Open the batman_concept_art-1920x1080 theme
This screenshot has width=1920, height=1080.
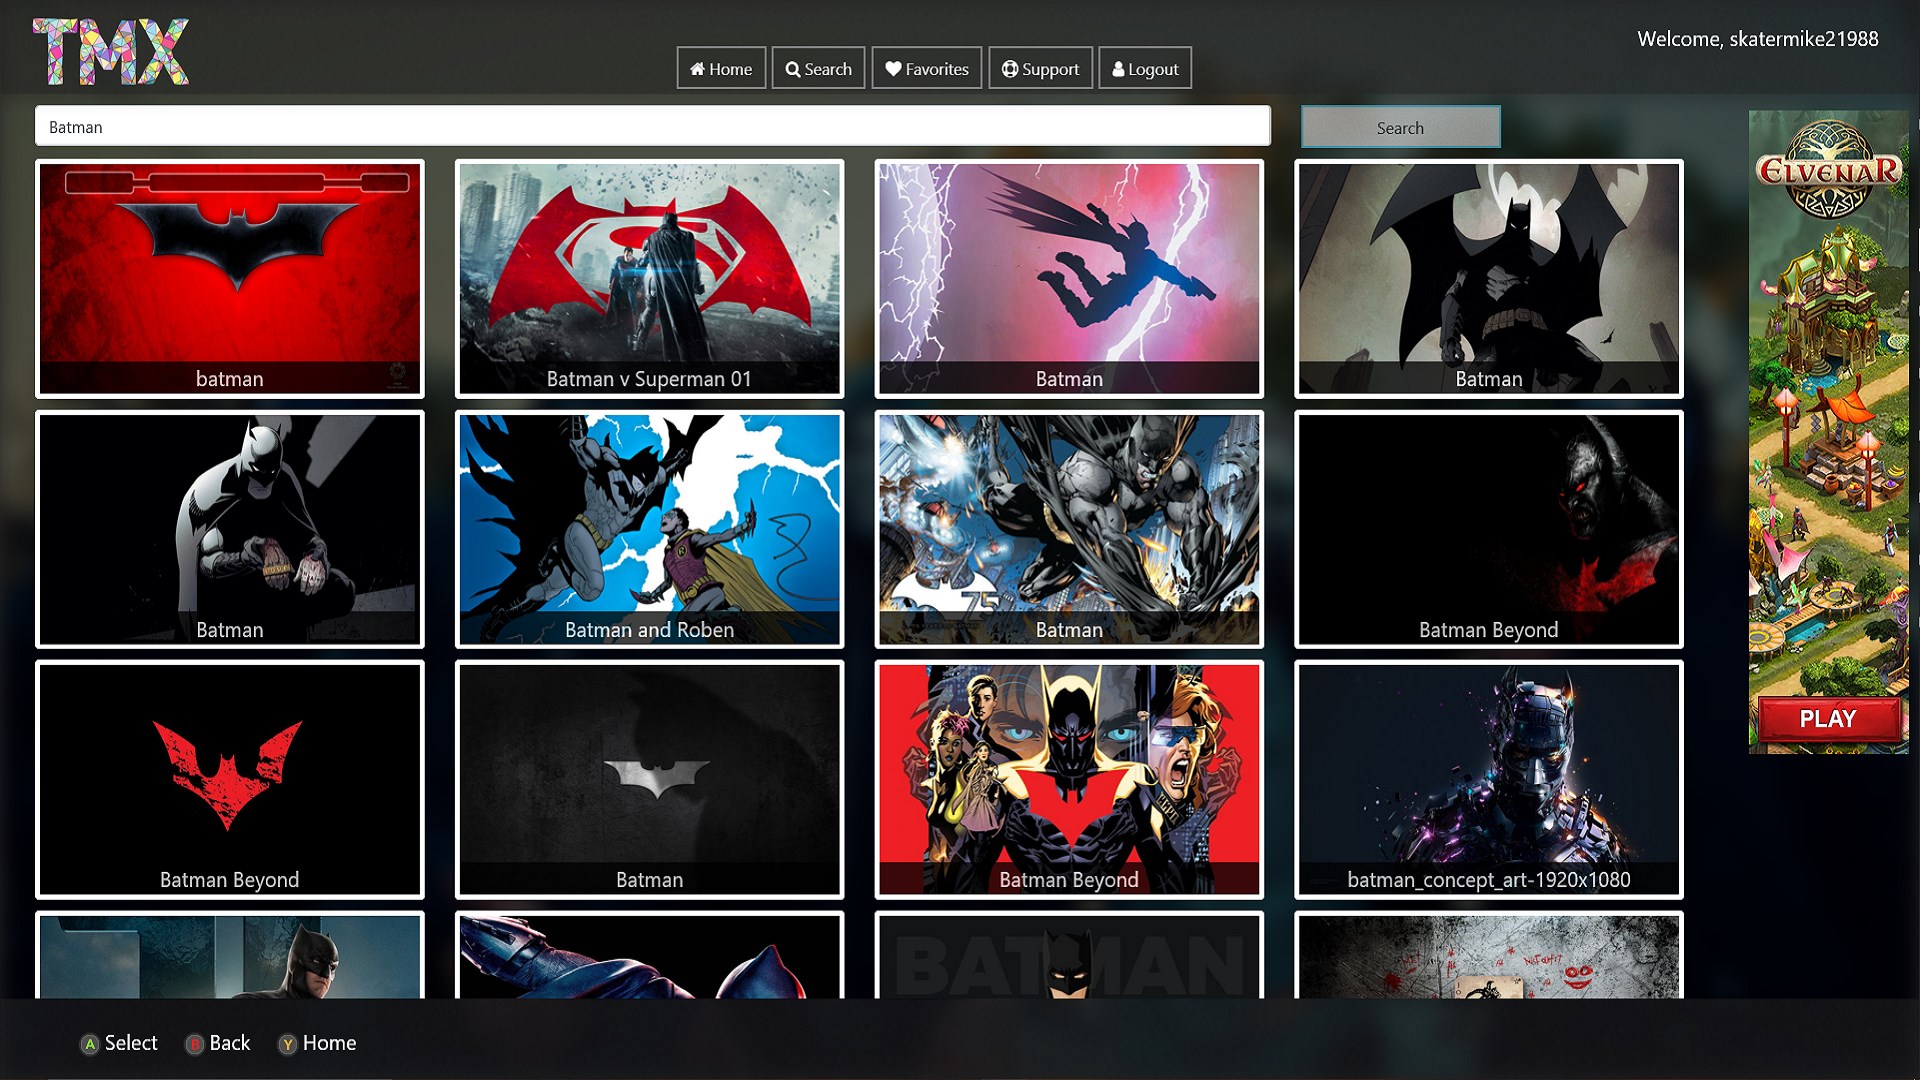(x=1488, y=778)
